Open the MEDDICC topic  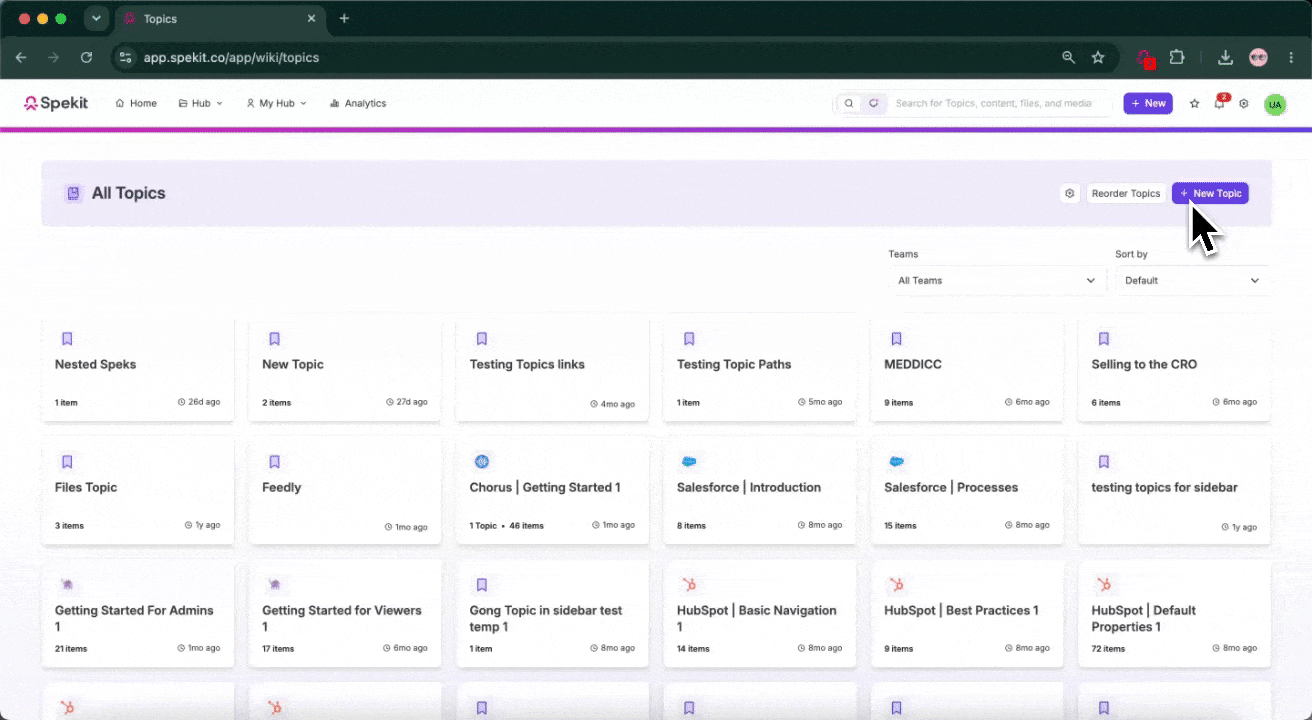coord(967,369)
